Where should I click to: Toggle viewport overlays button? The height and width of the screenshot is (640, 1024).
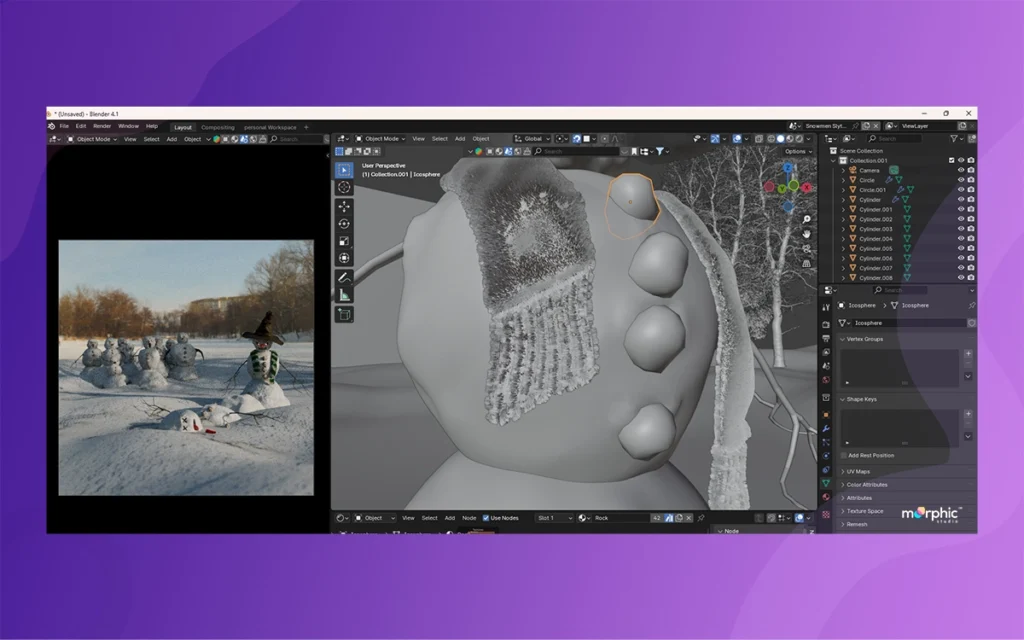(737, 138)
